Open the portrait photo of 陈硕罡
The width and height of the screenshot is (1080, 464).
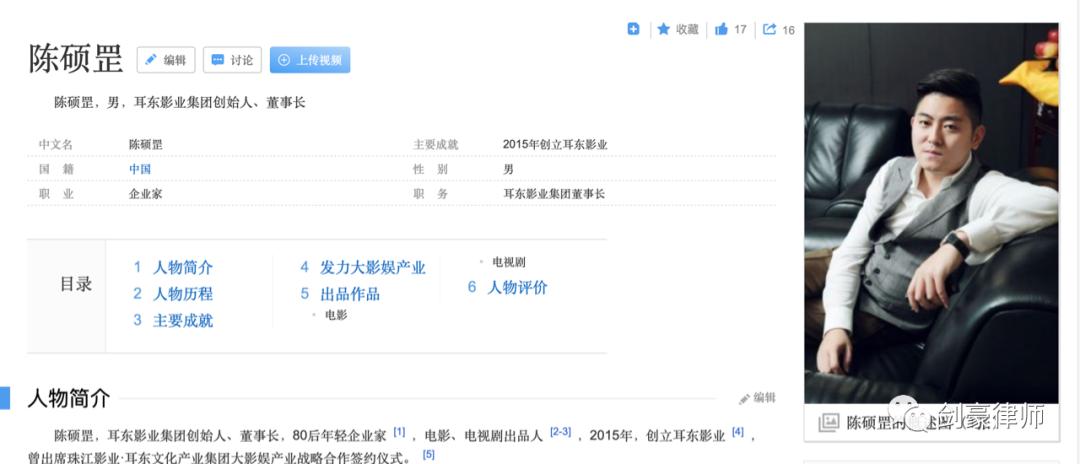[931, 213]
